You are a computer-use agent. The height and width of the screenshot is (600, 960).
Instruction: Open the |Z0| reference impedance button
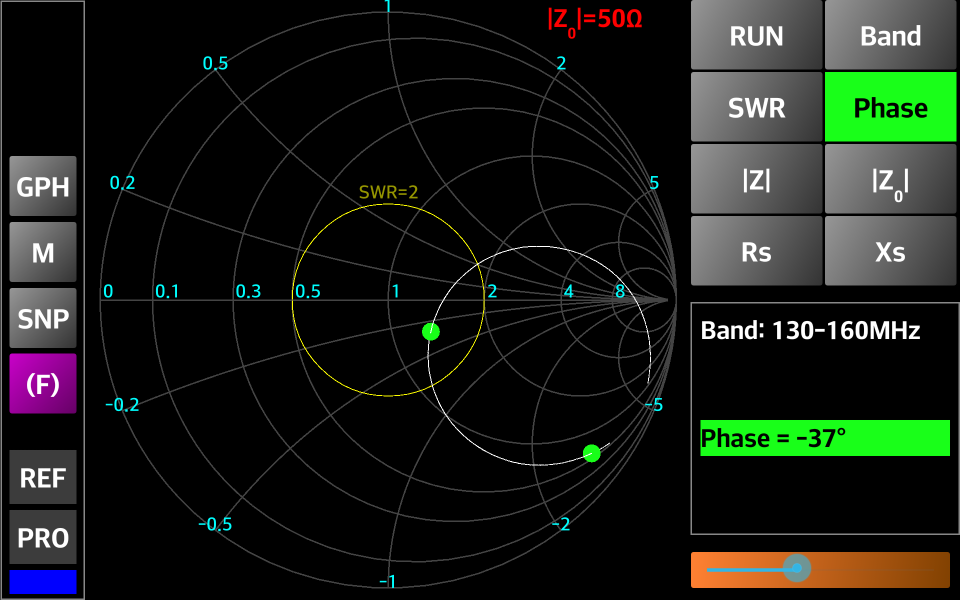click(x=890, y=179)
